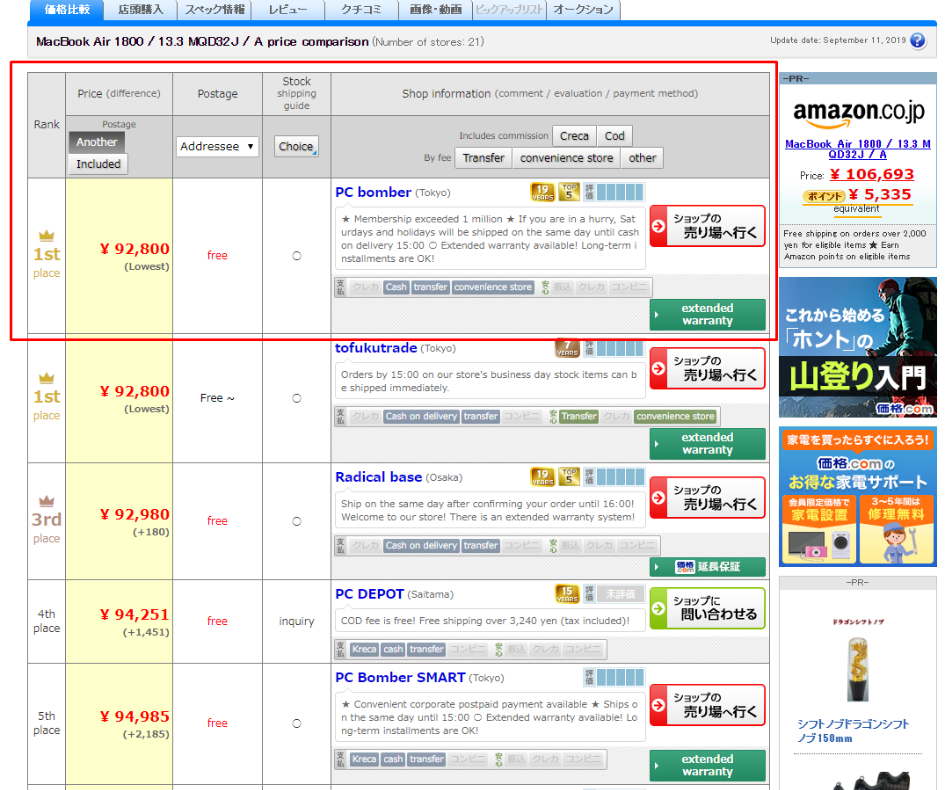This screenshot has height=790, width=945.
Task: Open the PC DEPOT shop link
Action: (x=369, y=594)
